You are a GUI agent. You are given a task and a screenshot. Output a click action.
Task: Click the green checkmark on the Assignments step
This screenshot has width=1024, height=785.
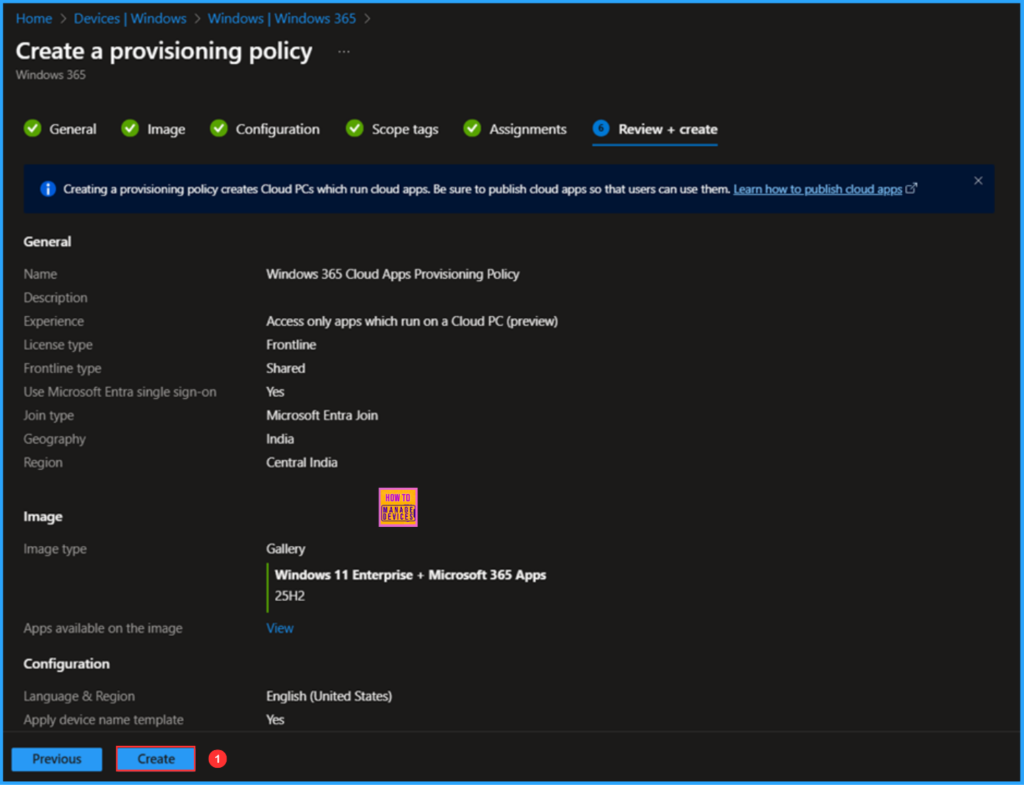point(471,129)
